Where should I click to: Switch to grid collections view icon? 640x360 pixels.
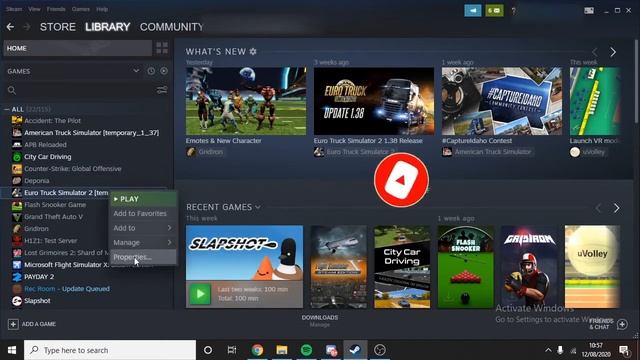click(x=162, y=48)
